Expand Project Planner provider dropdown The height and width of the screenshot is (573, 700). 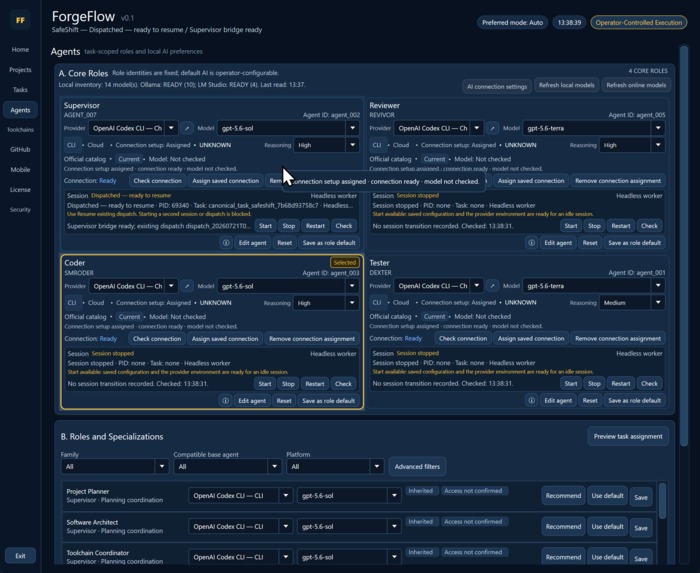pyautogui.click(x=286, y=496)
